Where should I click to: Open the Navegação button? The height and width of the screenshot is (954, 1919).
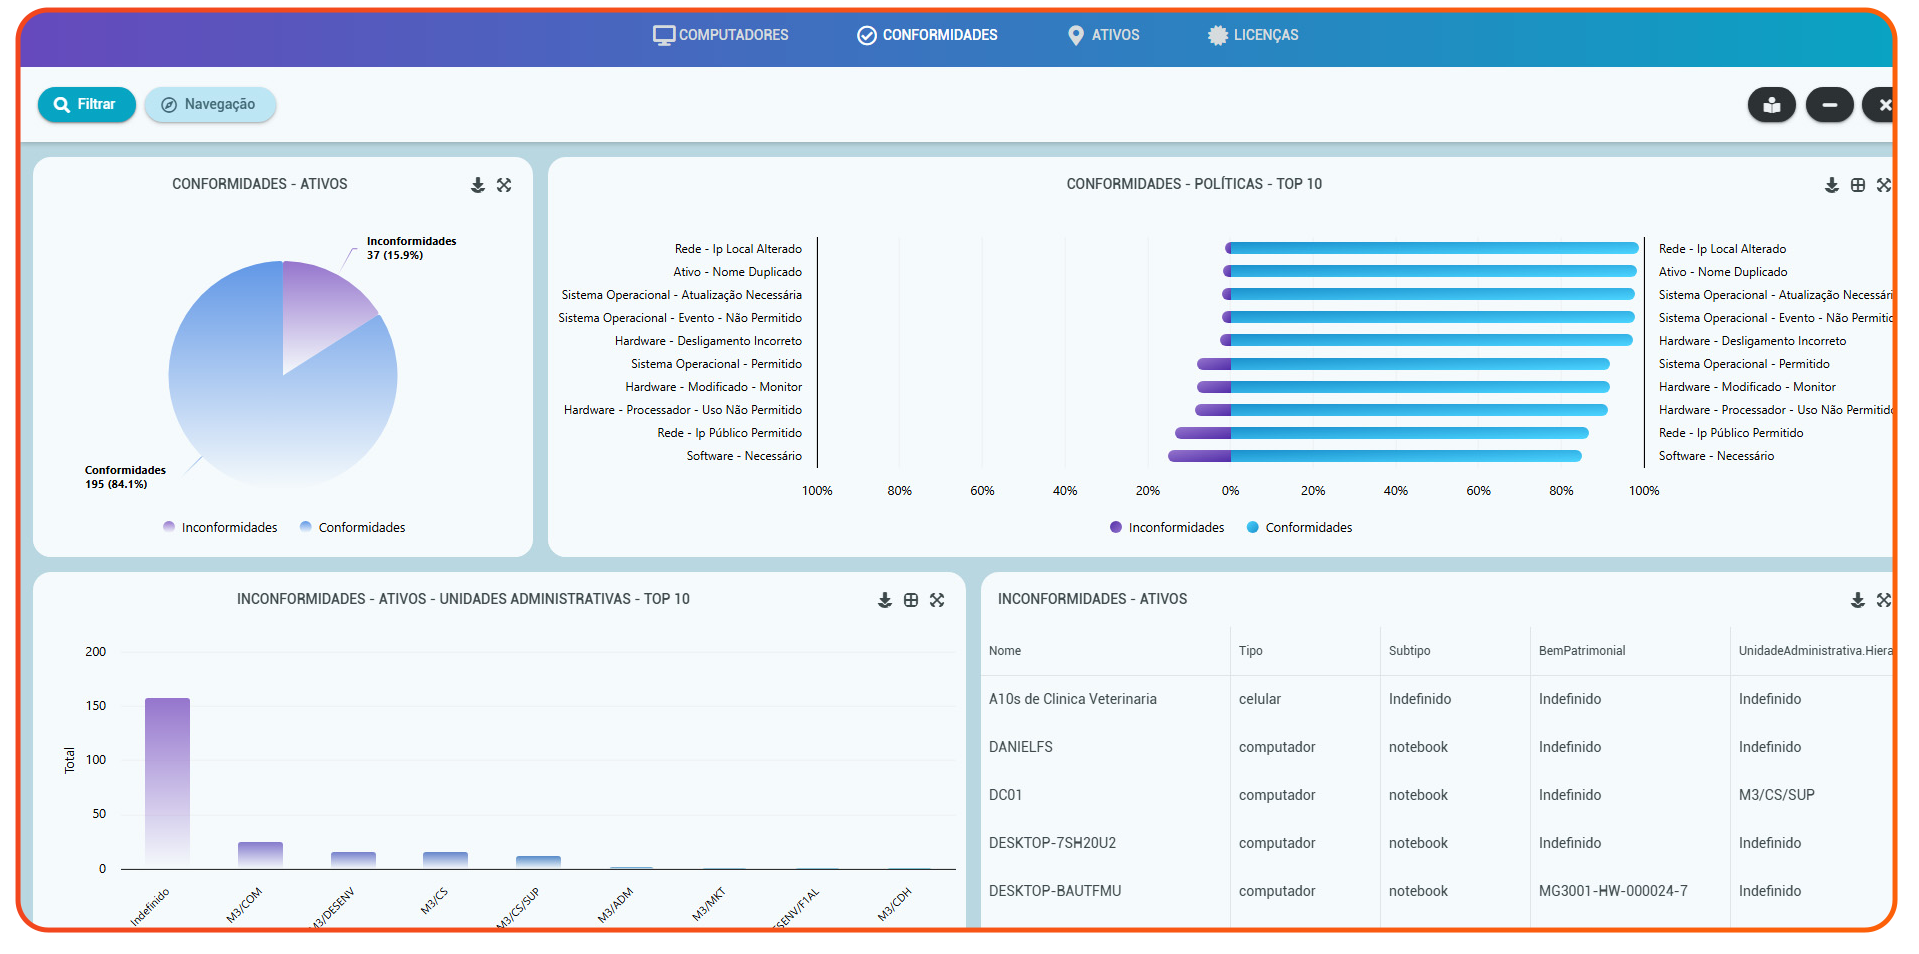pyautogui.click(x=210, y=104)
